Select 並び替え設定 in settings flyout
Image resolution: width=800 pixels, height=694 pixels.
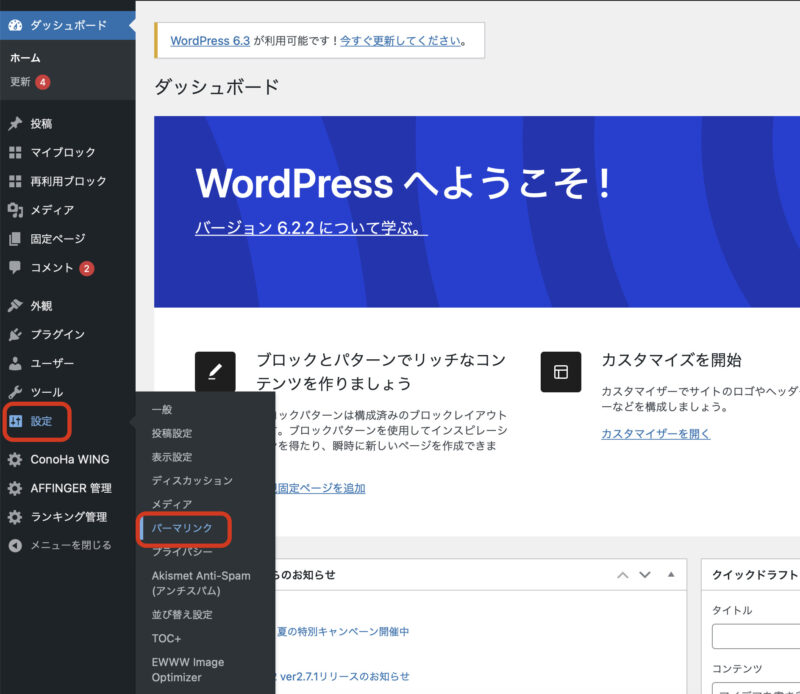(x=182, y=614)
